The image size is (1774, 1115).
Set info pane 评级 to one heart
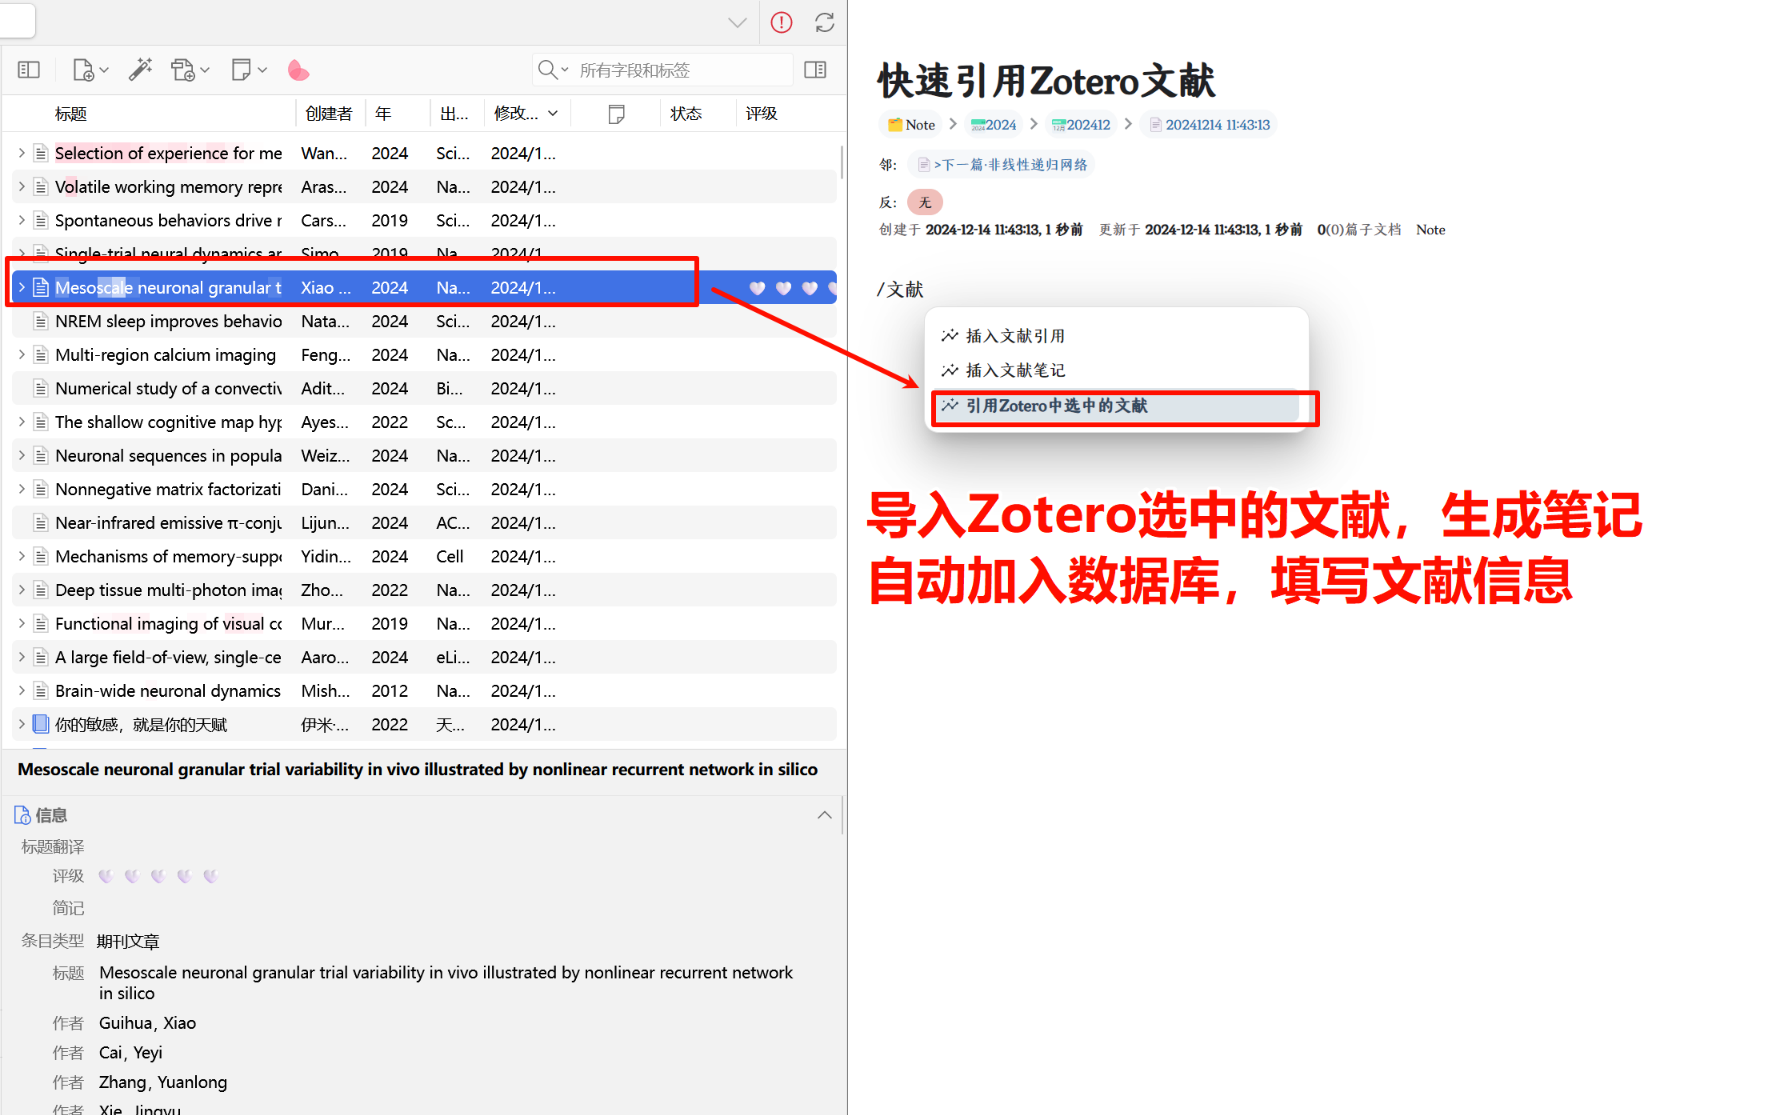[105, 876]
